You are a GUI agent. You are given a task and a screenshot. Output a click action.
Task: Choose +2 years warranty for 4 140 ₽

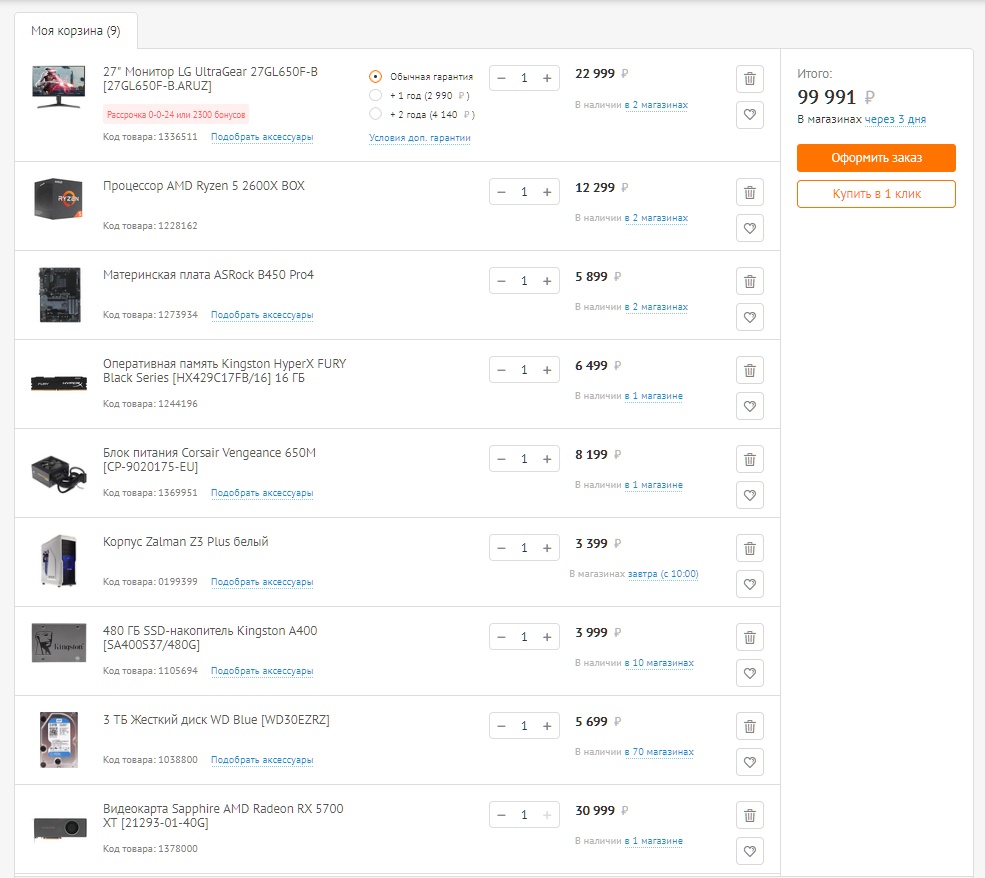click(x=376, y=114)
